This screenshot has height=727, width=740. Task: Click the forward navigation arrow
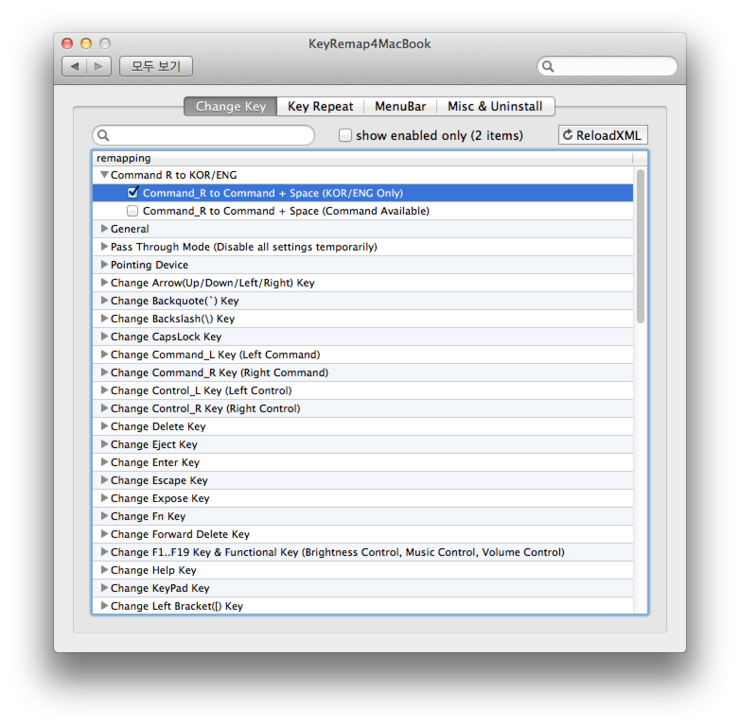coord(99,66)
